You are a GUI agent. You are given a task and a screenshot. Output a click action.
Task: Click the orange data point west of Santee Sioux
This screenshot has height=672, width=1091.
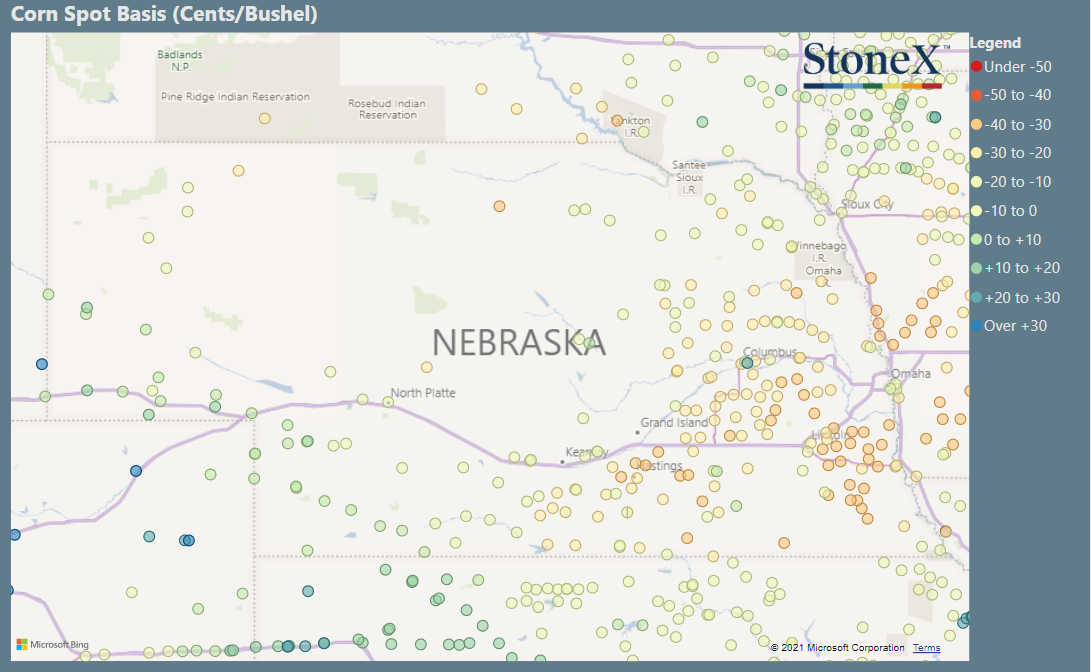pos(500,207)
